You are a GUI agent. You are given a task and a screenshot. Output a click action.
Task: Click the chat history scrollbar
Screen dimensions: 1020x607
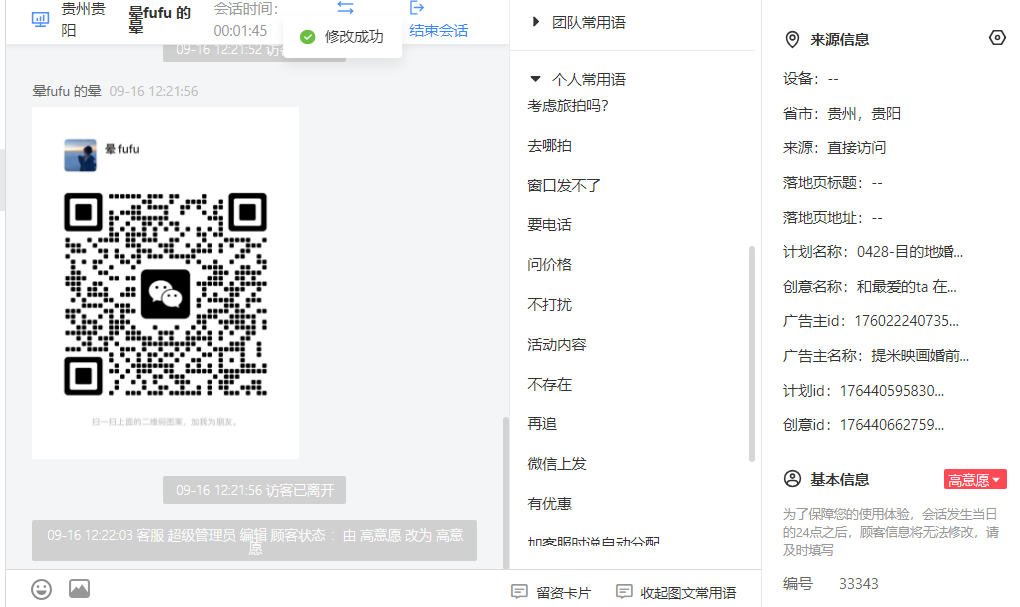click(505, 492)
